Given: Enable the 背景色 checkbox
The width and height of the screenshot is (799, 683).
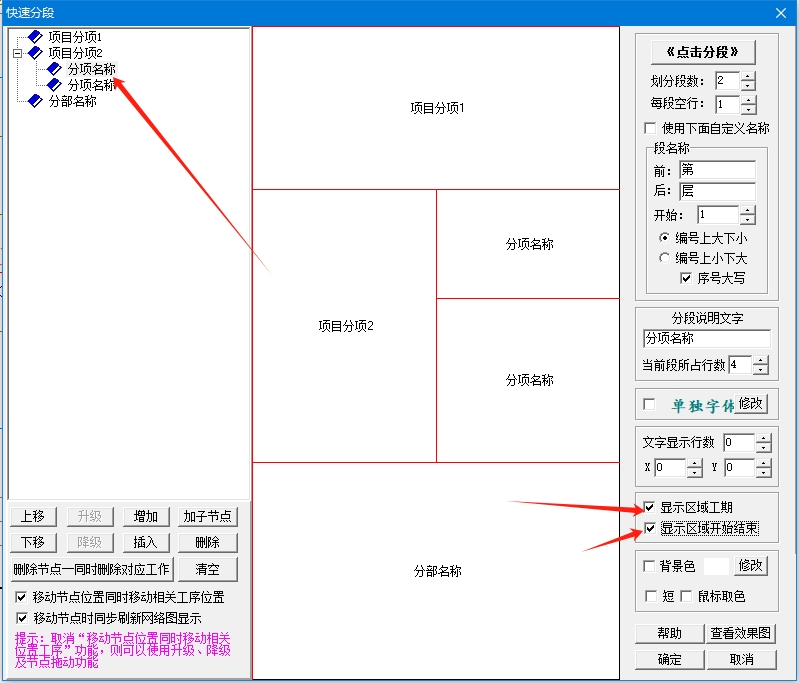Looking at the screenshot, I should [649, 566].
